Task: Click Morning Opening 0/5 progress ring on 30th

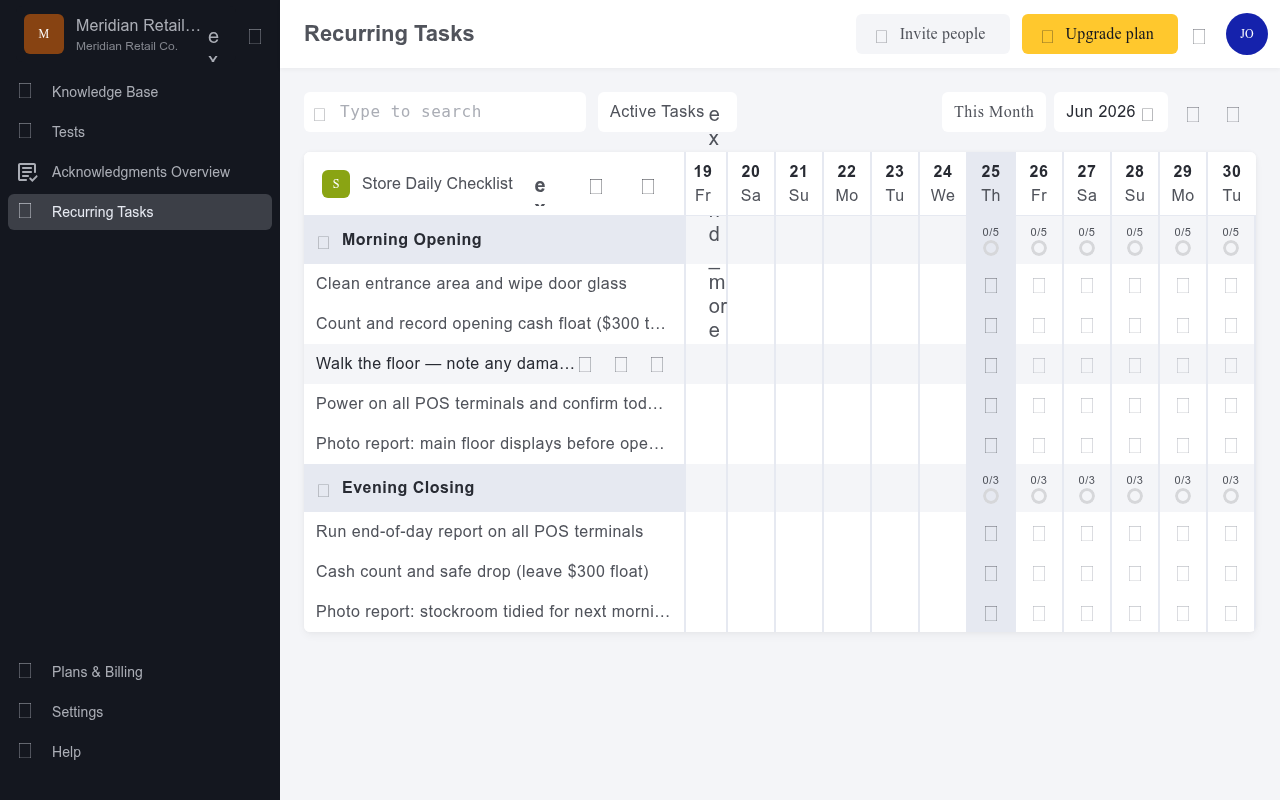Action: (x=1231, y=248)
